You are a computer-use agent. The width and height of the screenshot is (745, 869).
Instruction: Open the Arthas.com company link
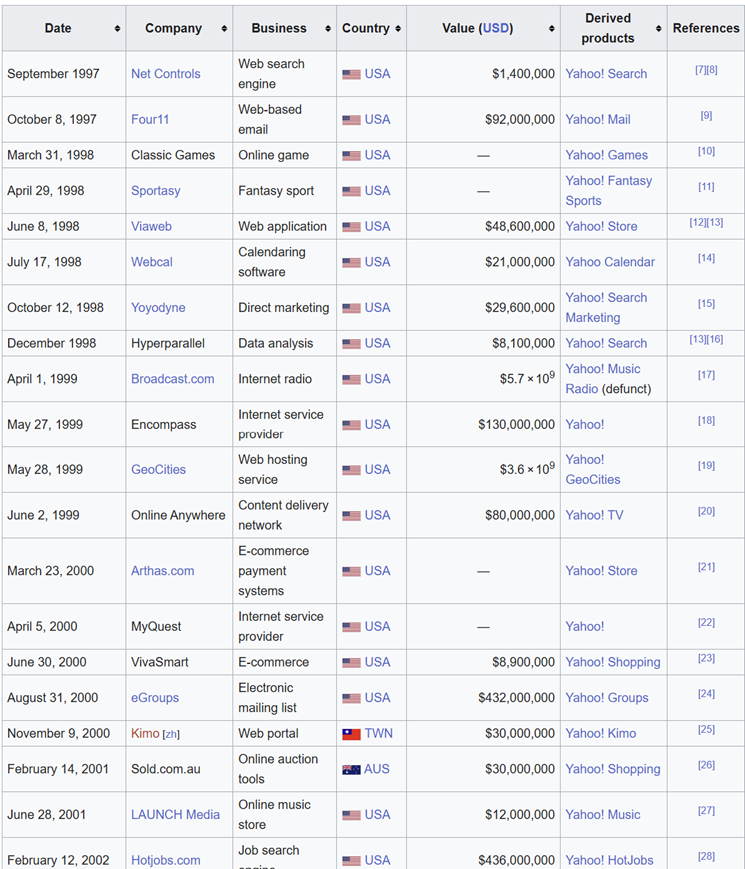pyautogui.click(x=162, y=571)
